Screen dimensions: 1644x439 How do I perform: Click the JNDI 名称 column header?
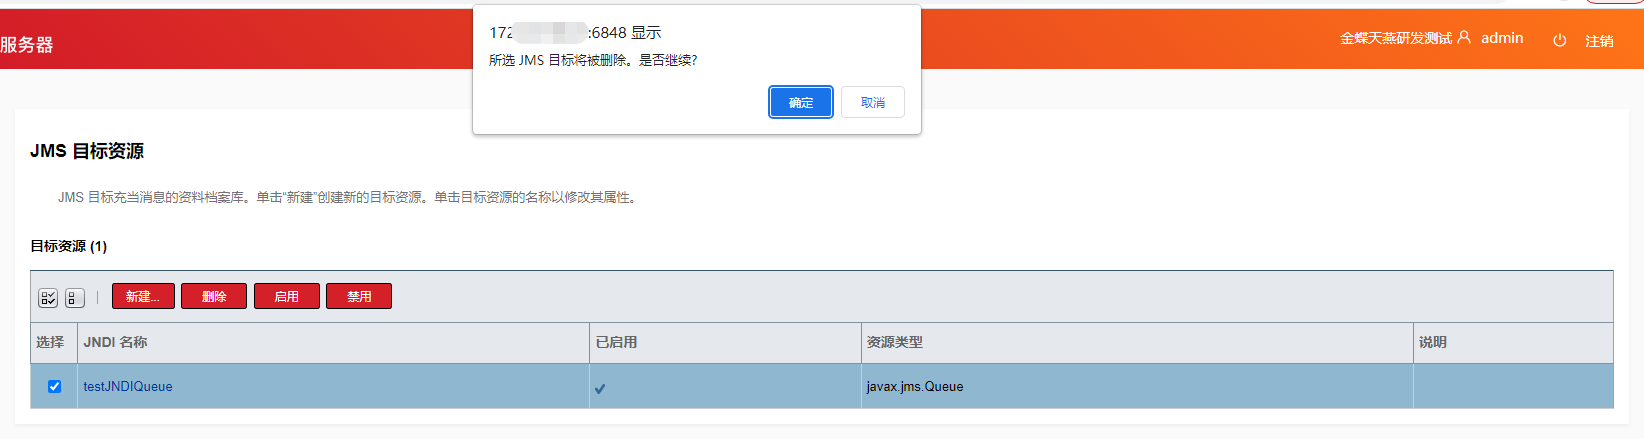115,342
